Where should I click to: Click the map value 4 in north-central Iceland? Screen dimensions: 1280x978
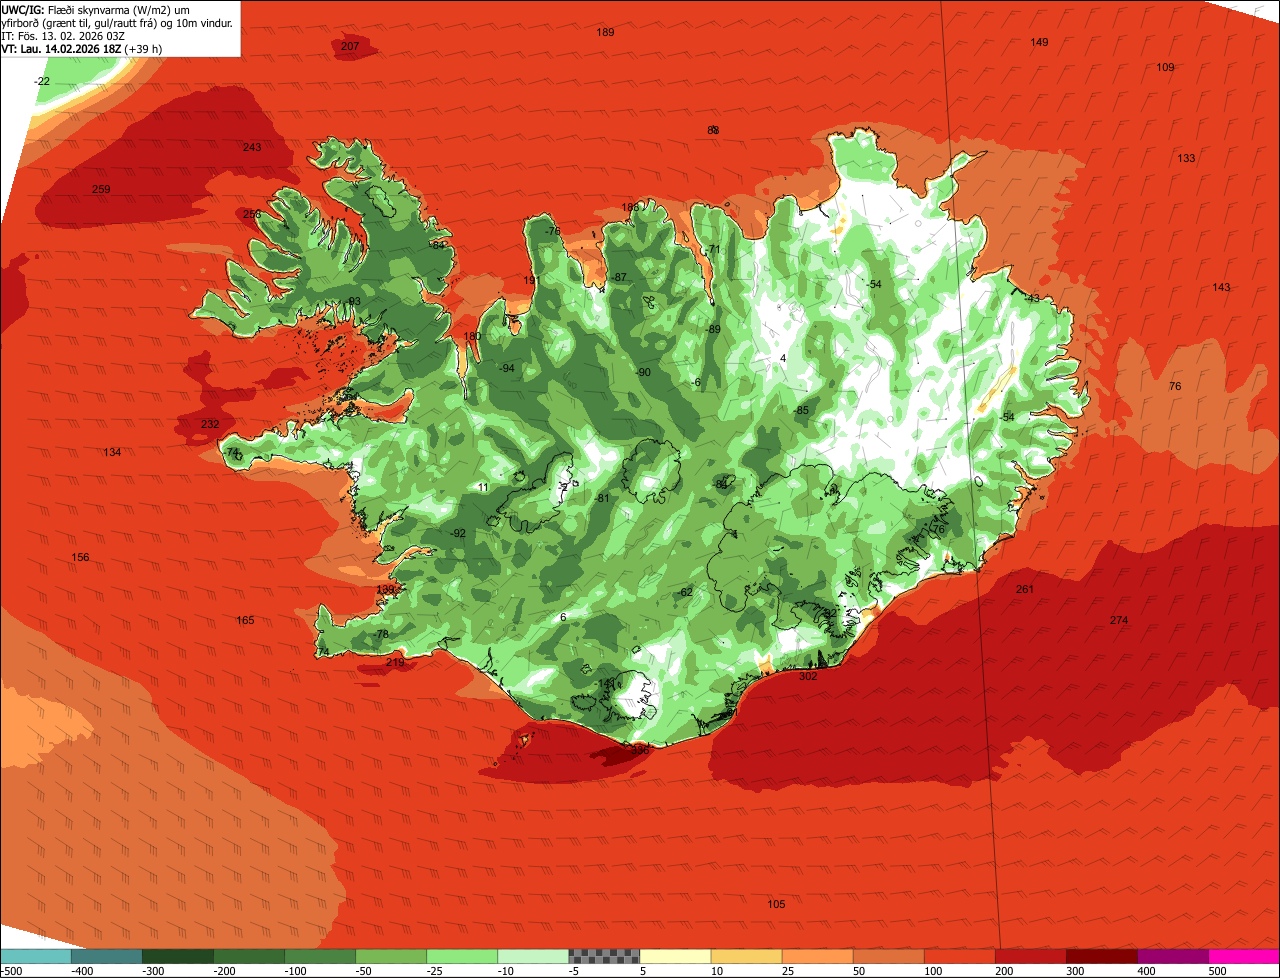783,358
